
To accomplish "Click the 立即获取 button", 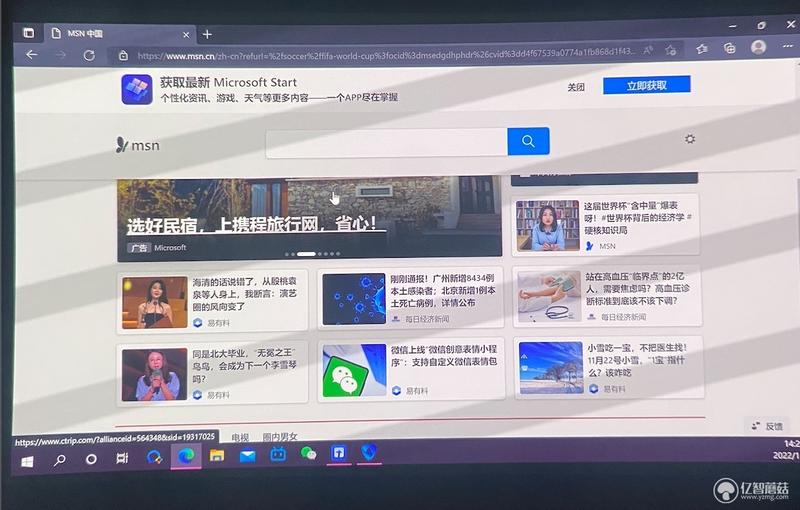I will click(646, 85).
